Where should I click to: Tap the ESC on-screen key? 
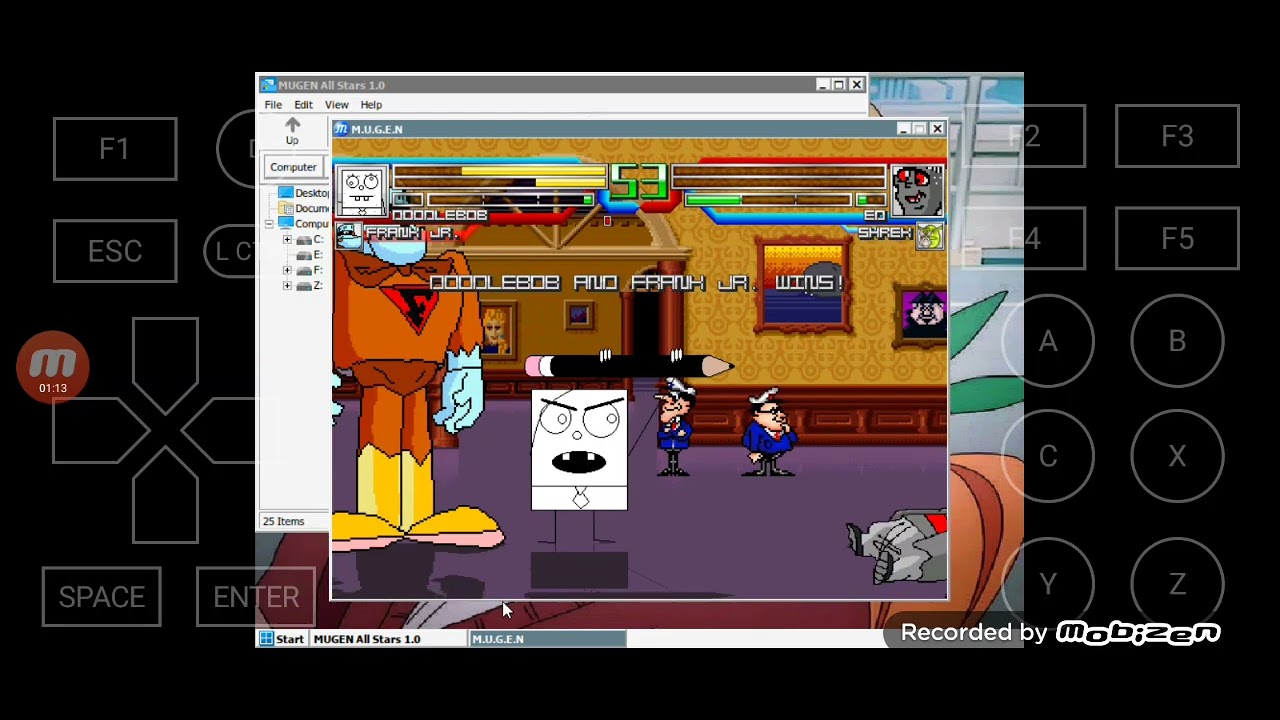pos(115,251)
